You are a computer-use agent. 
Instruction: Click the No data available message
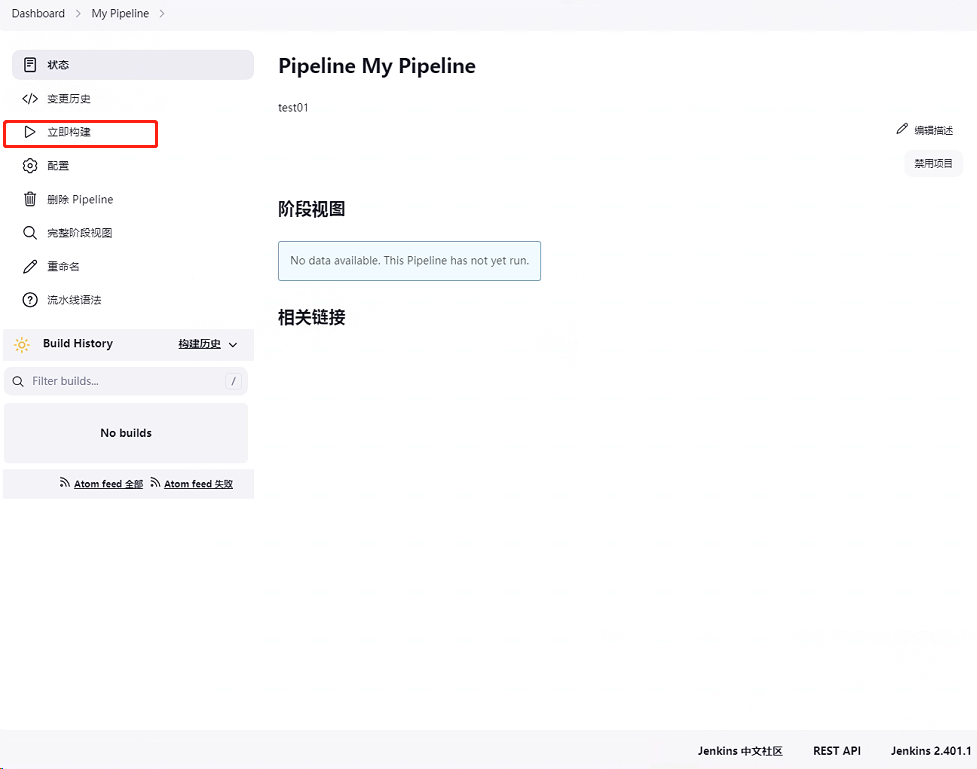pos(409,261)
